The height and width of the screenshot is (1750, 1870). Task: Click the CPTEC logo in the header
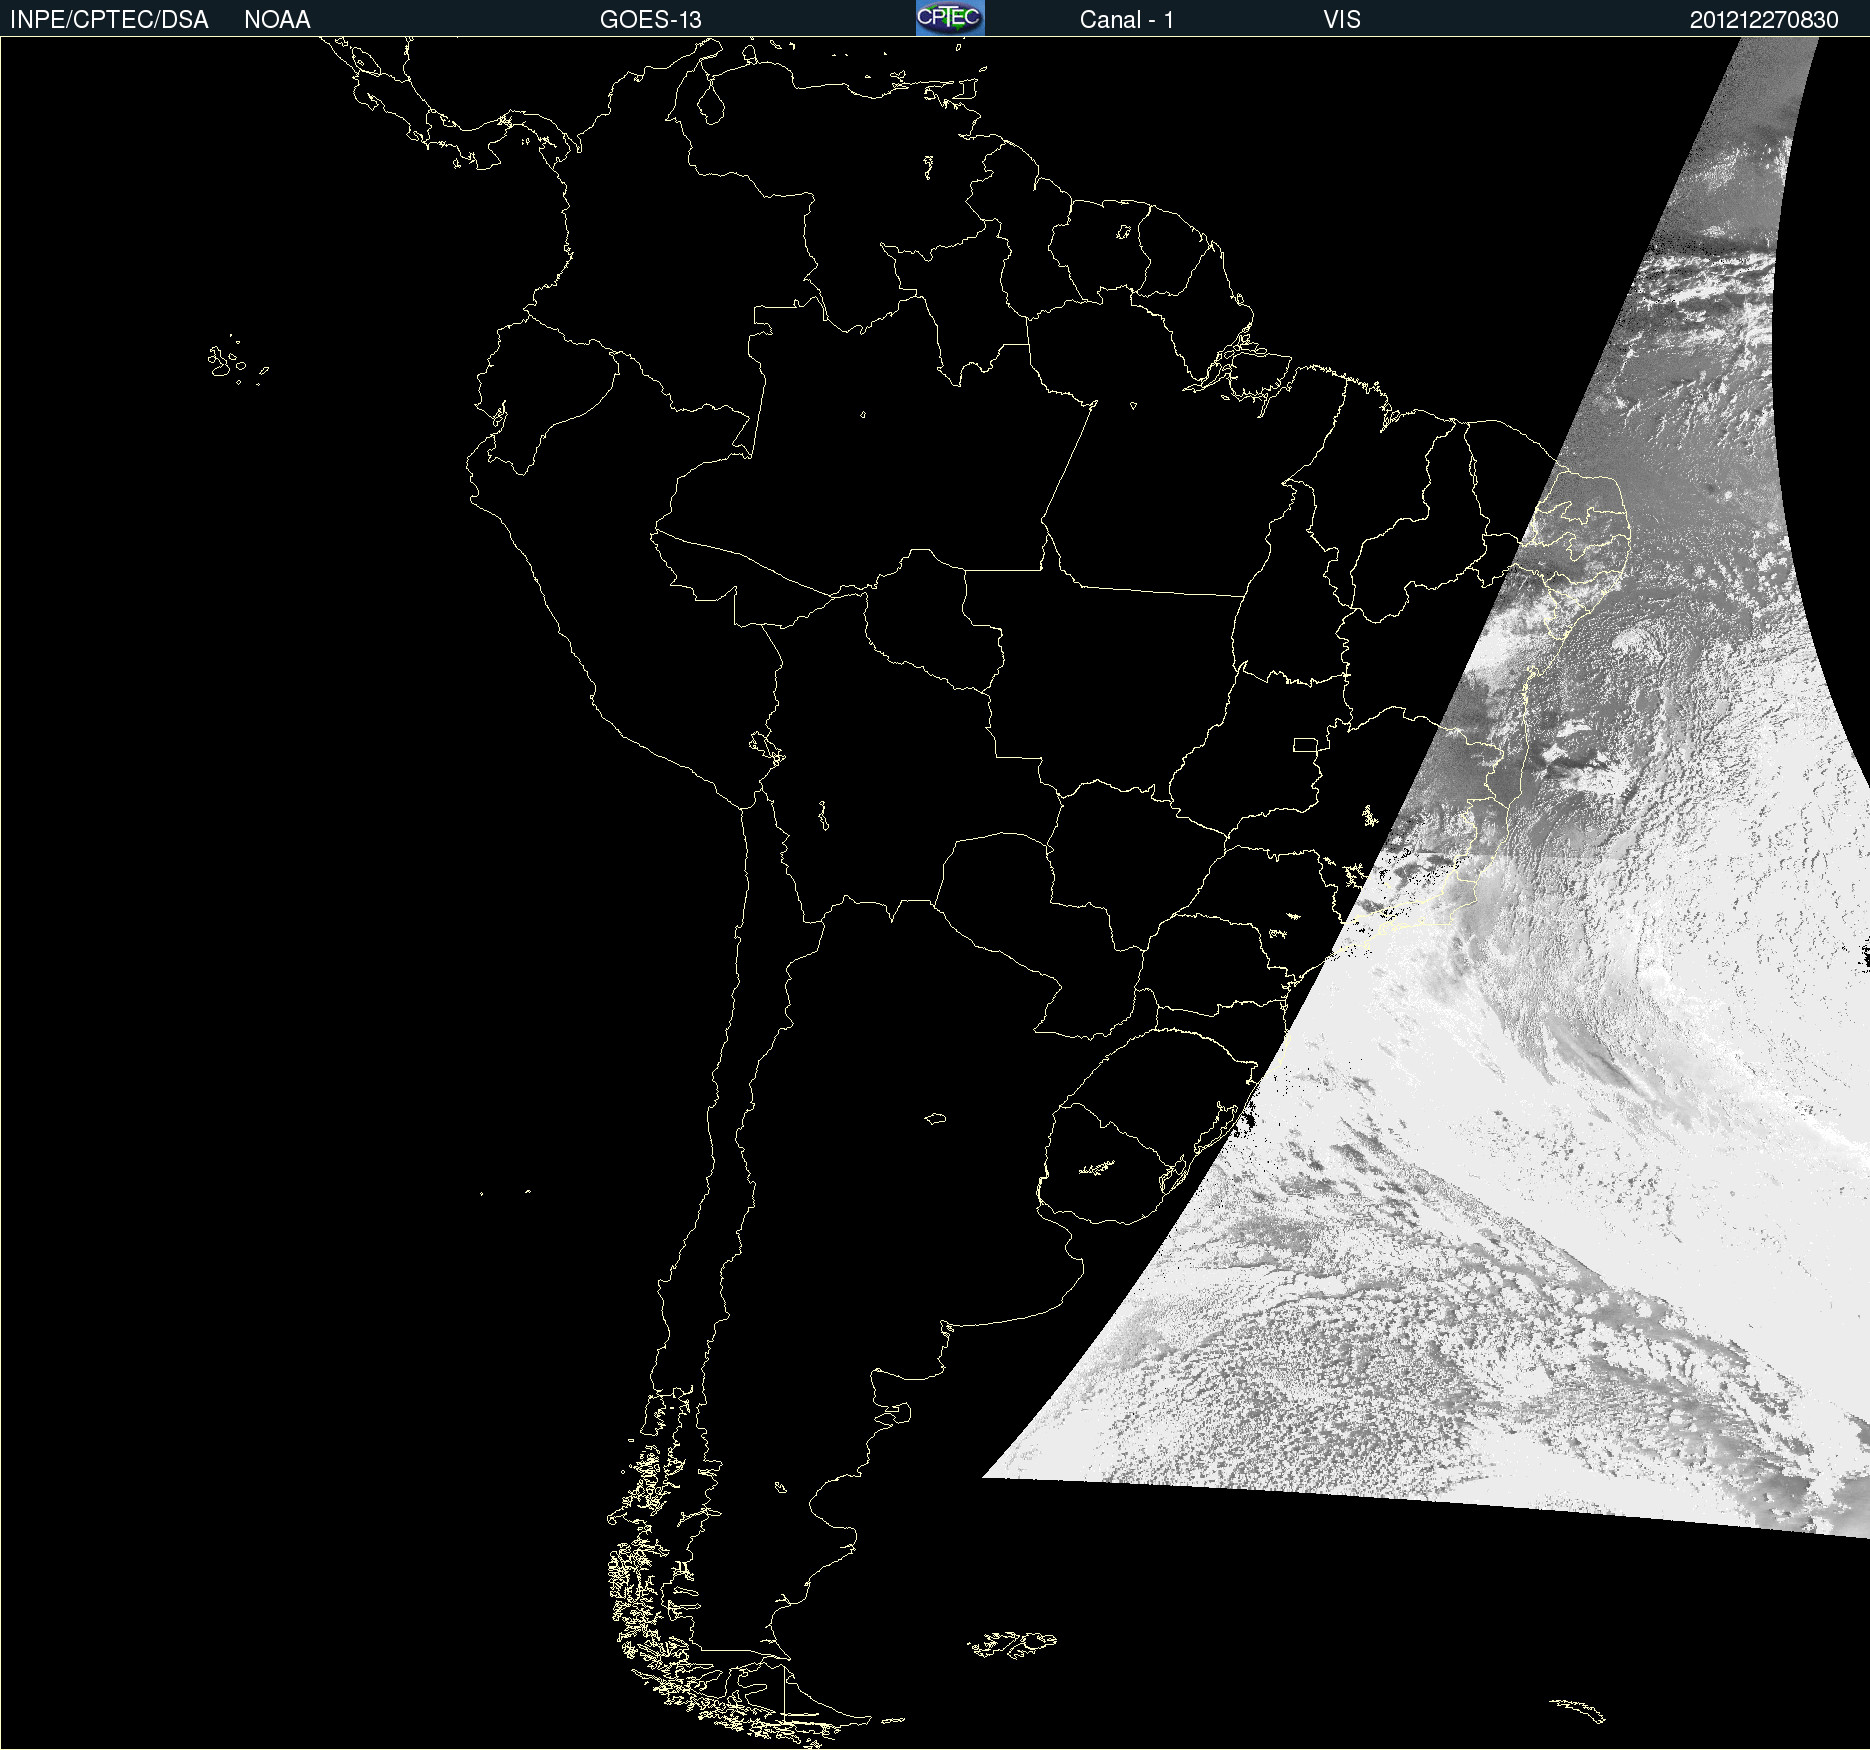(x=950, y=18)
